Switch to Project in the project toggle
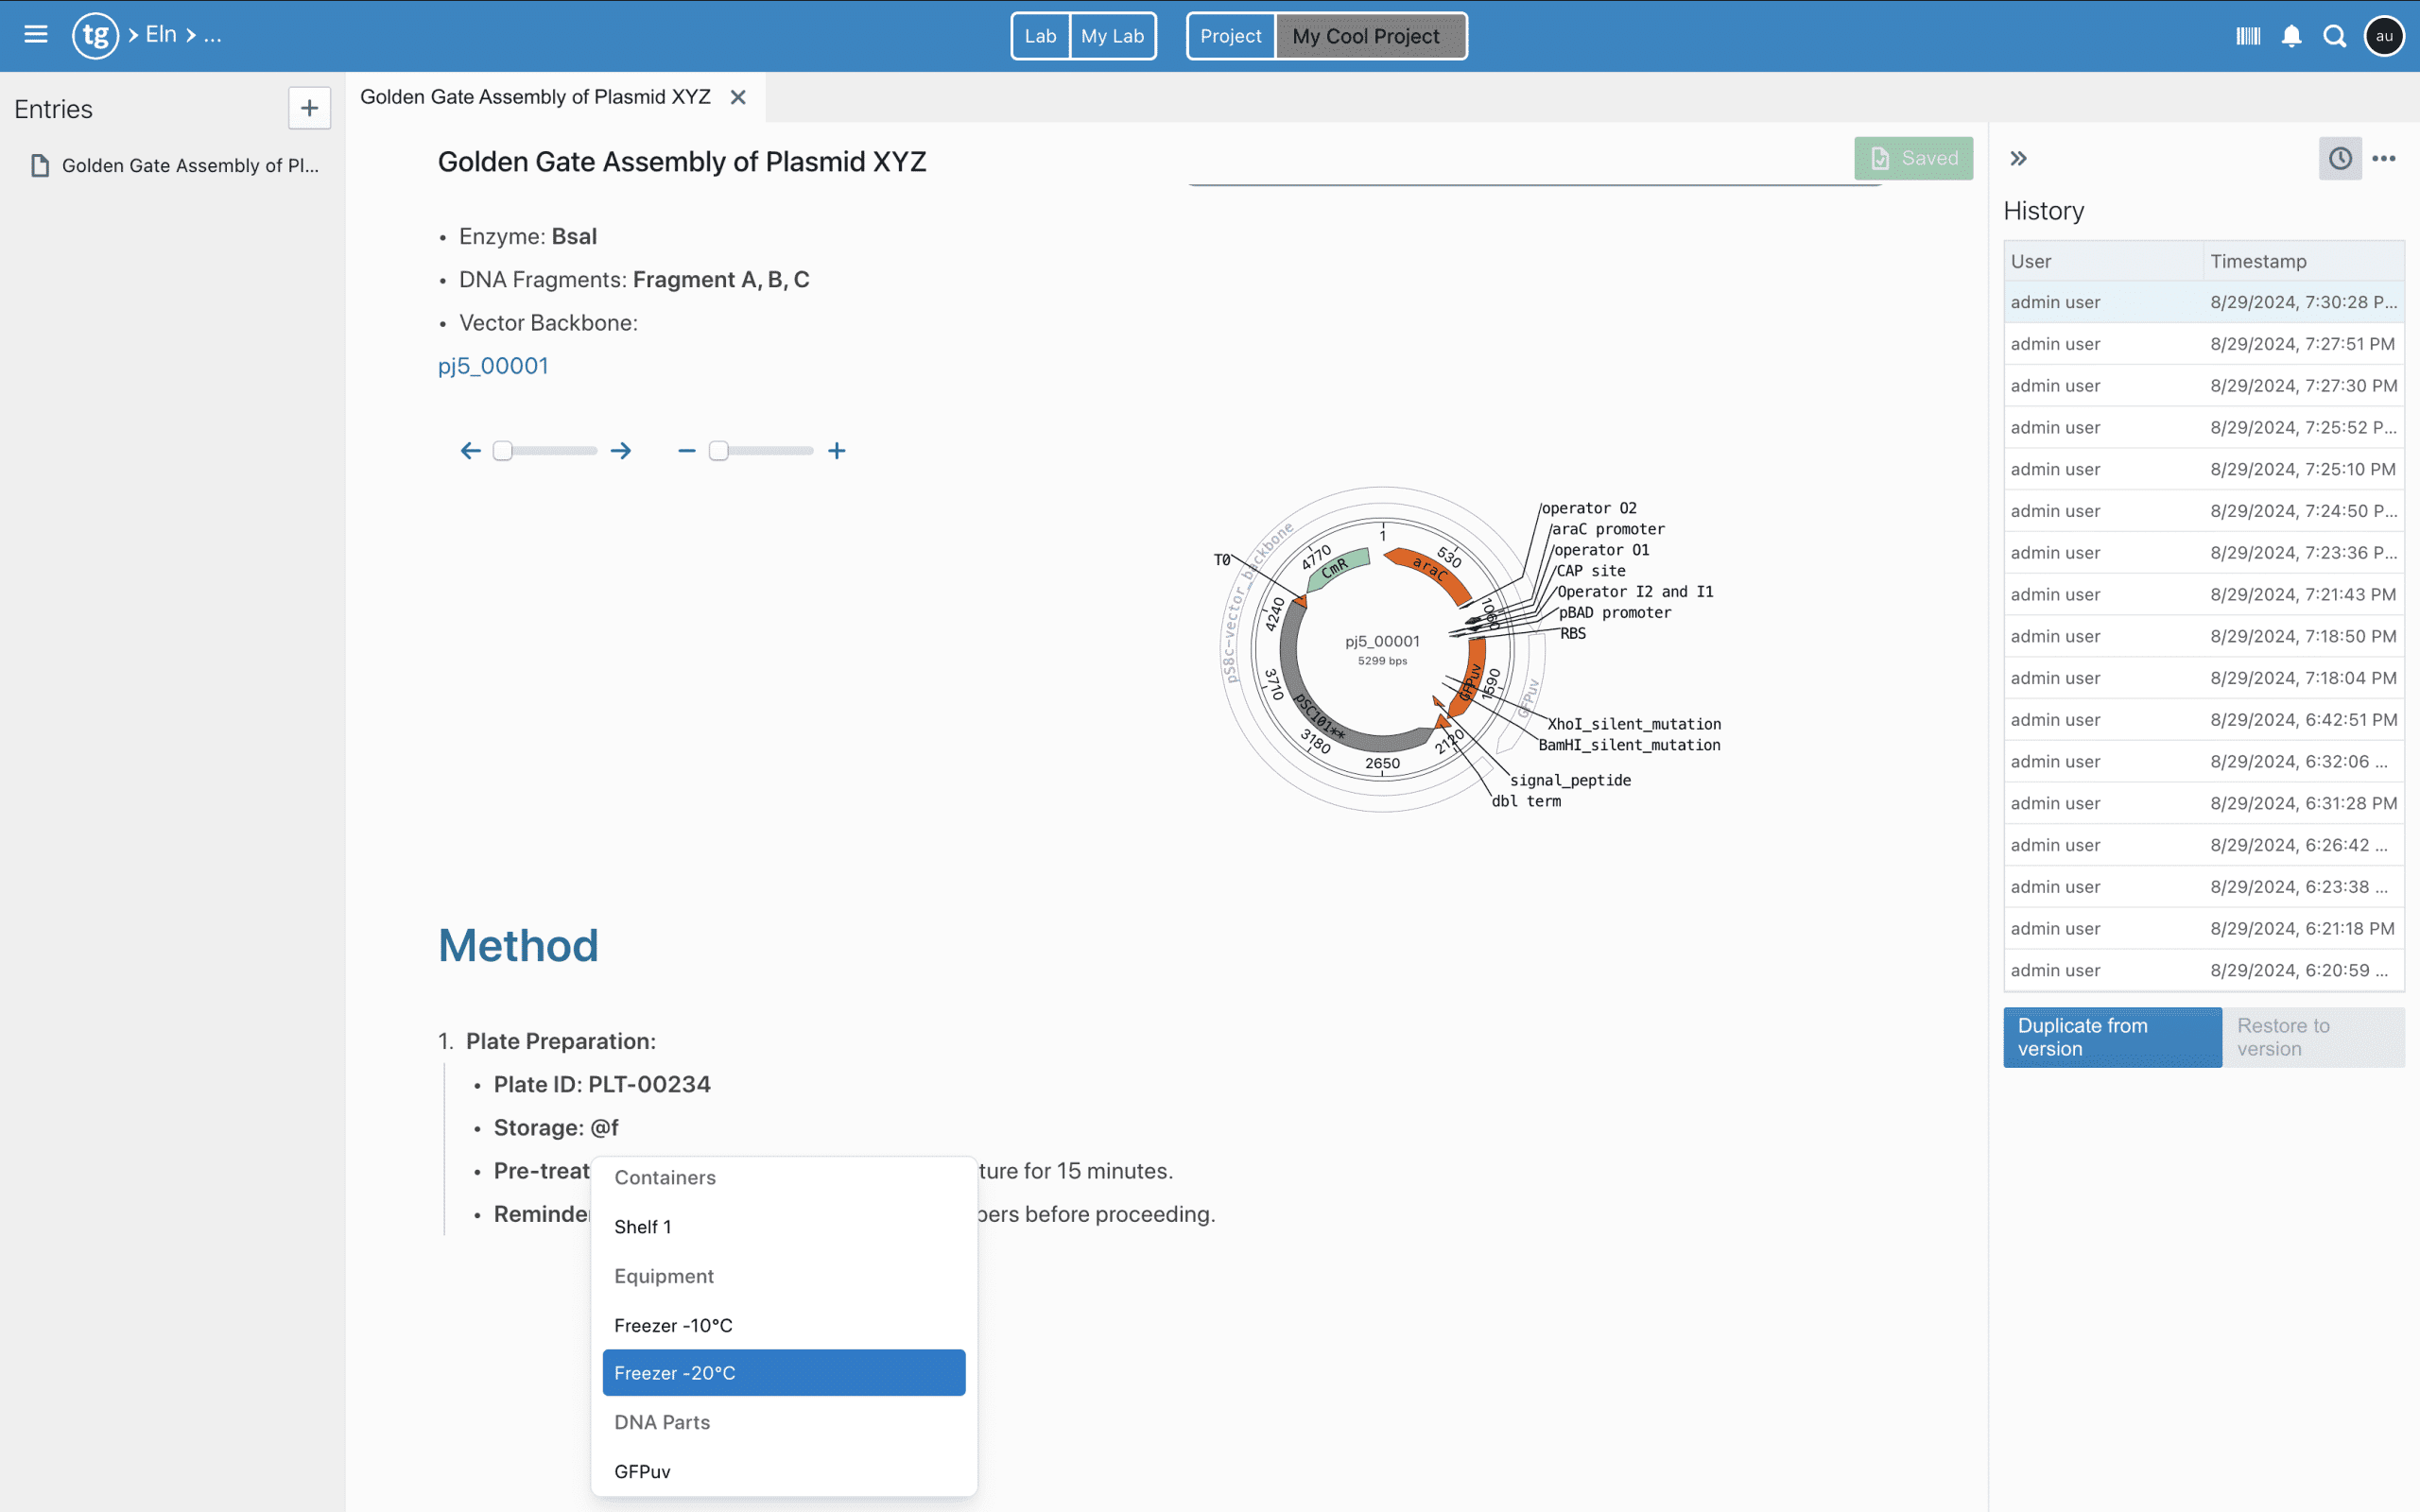 (1231, 35)
